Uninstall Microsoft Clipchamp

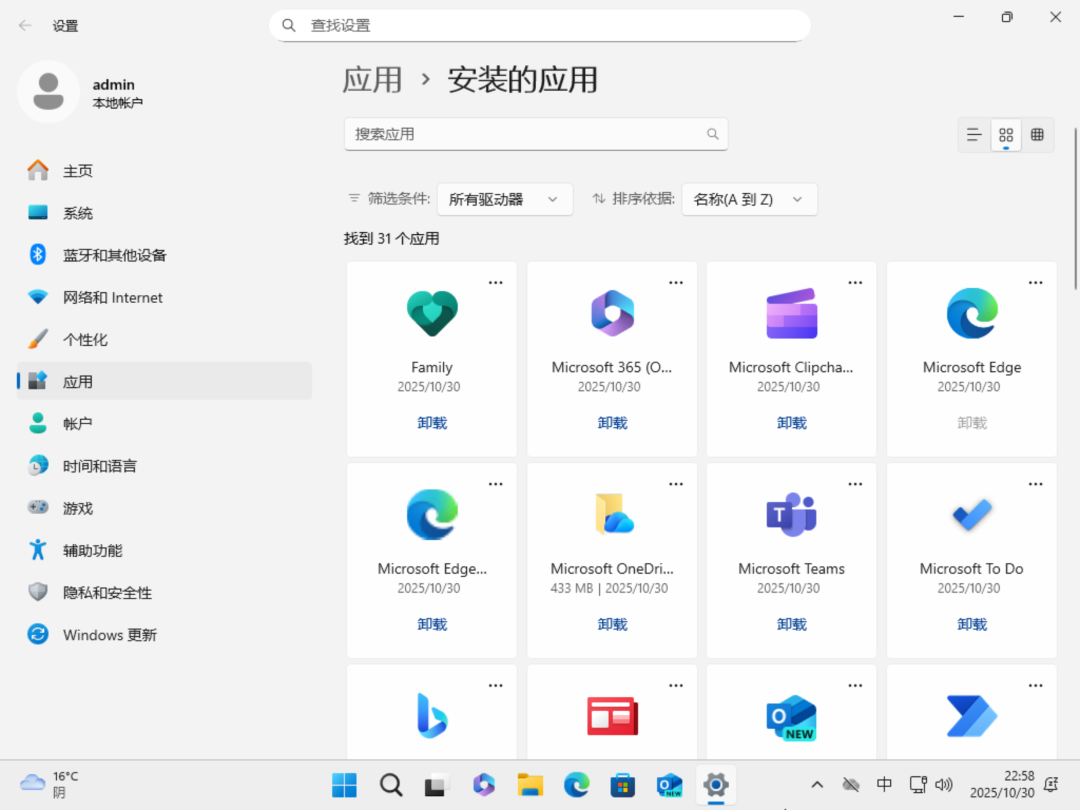791,423
